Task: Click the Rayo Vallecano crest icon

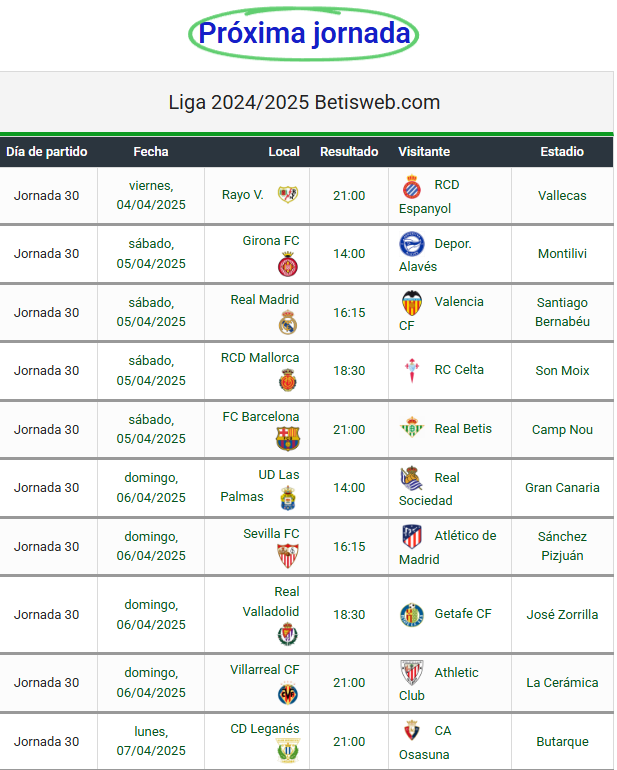Action: tap(288, 194)
